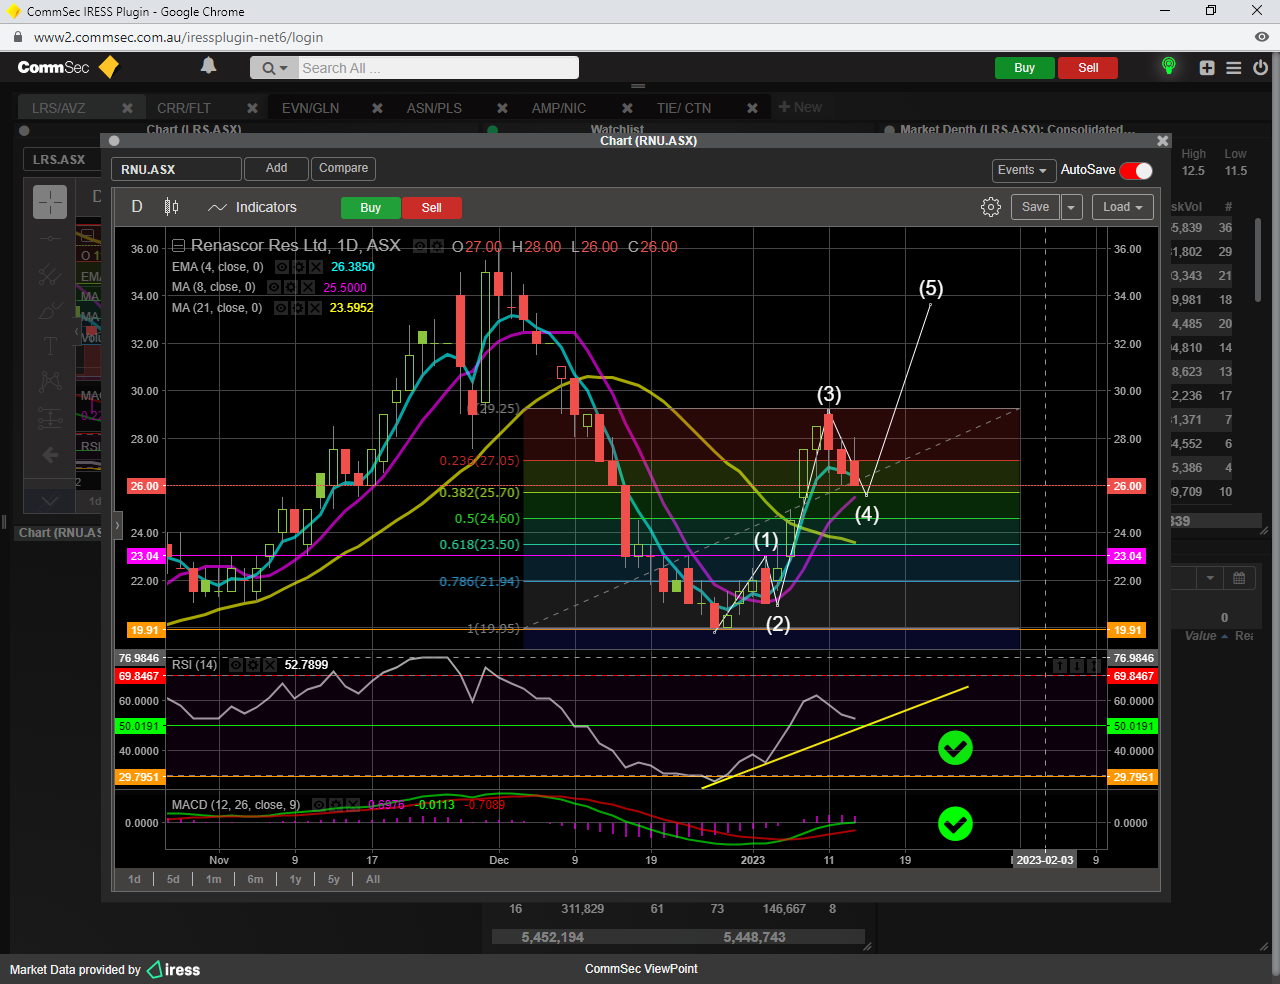Switch to the ASN/PLS tab

(434, 108)
